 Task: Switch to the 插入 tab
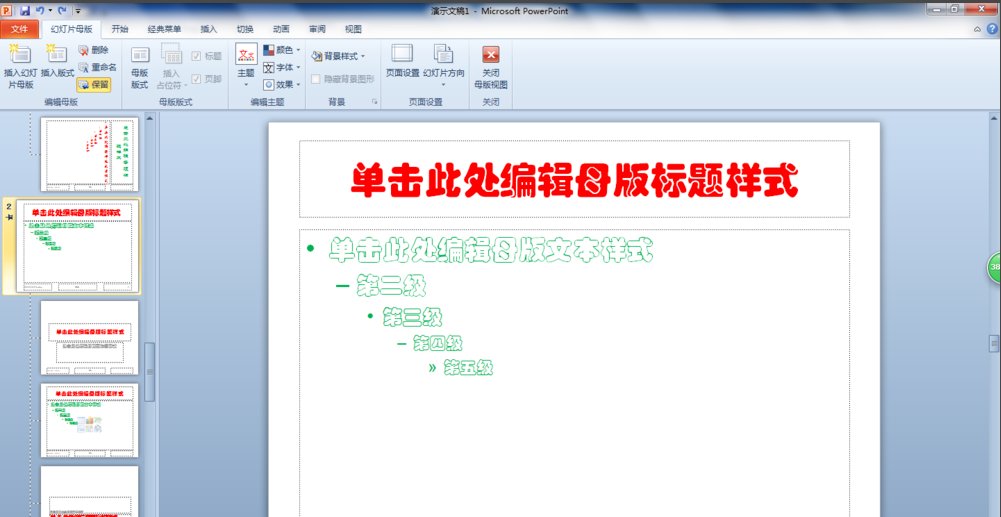coord(209,29)
